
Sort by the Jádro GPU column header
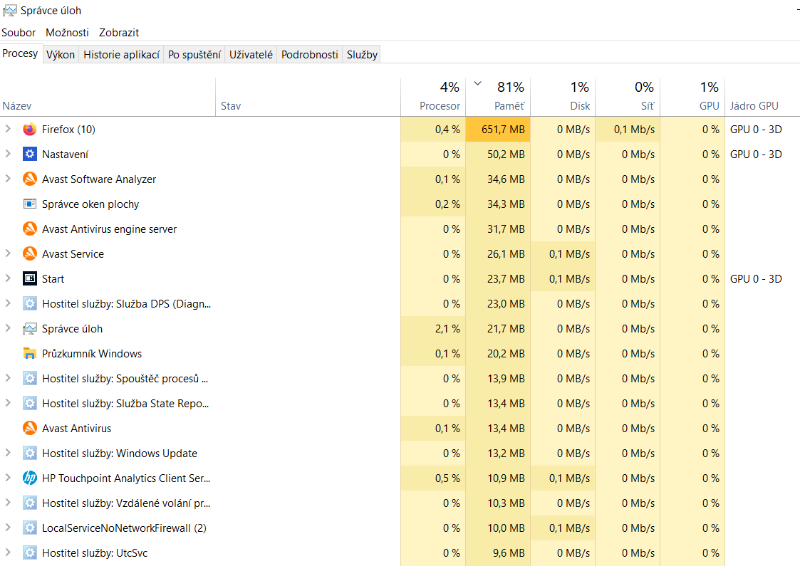[763, 97]
